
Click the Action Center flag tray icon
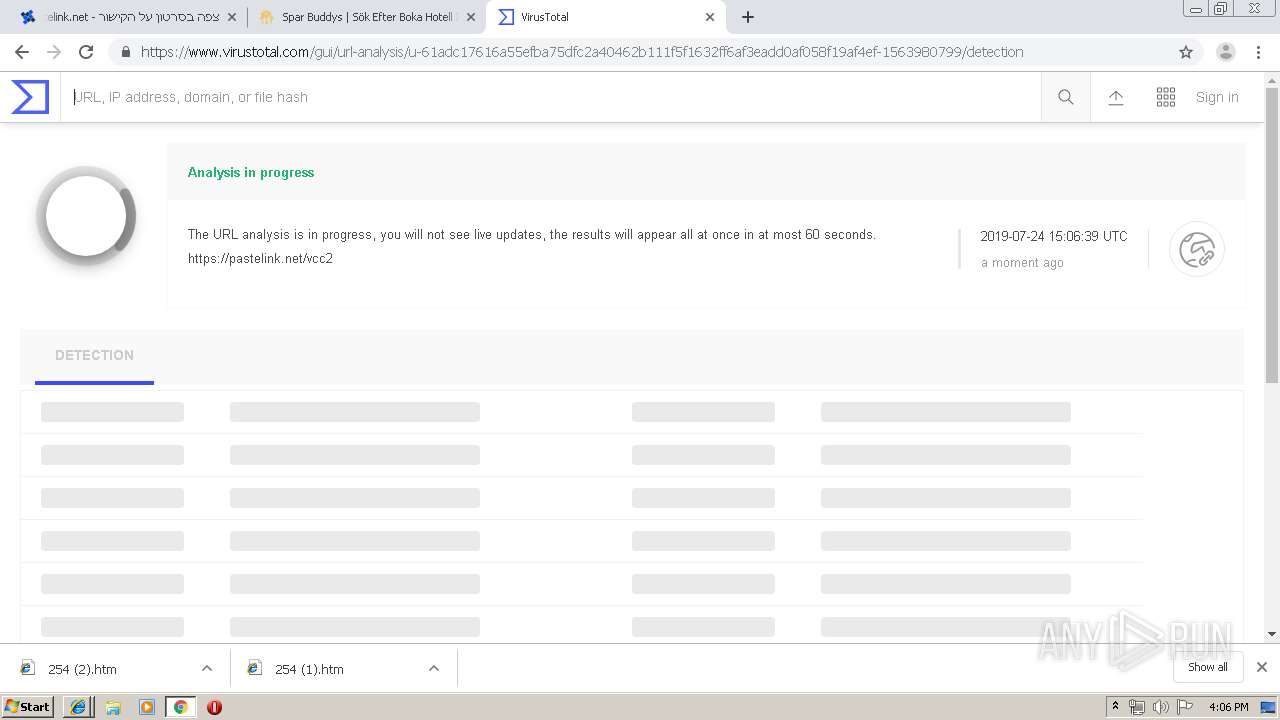point(1186,707)
